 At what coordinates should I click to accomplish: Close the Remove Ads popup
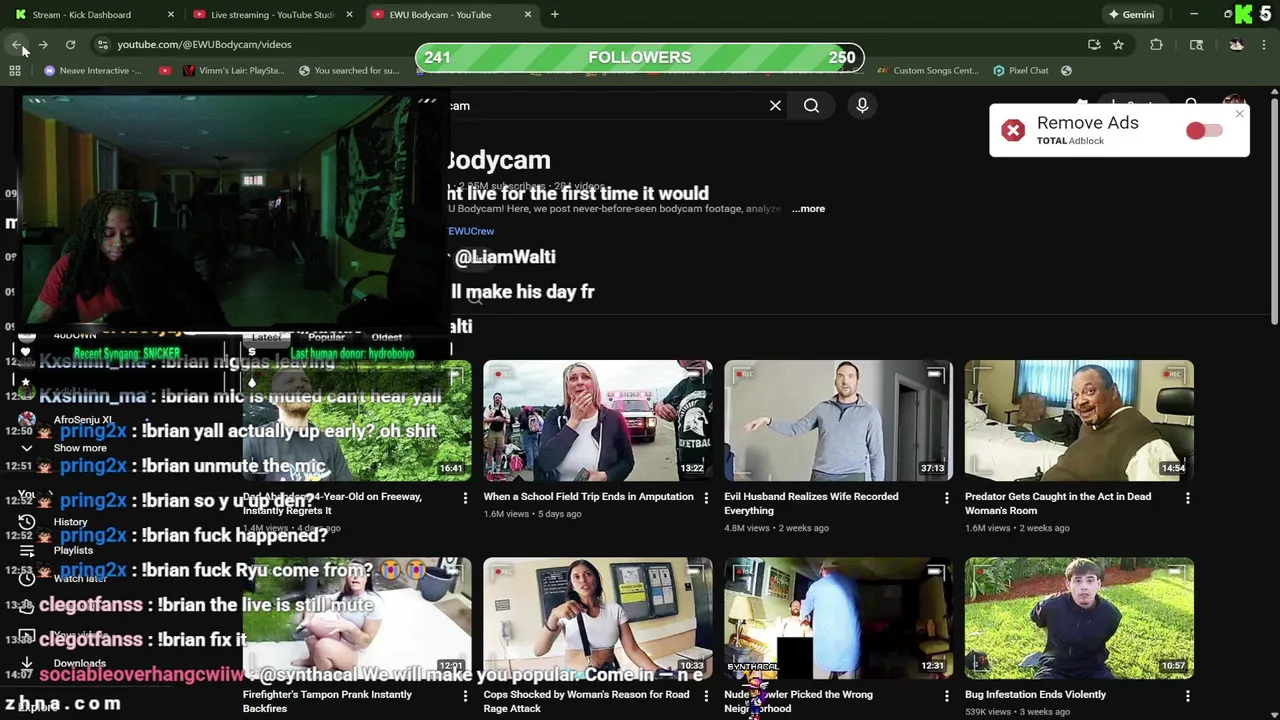pyautogui.click(x=1239, y=114)
